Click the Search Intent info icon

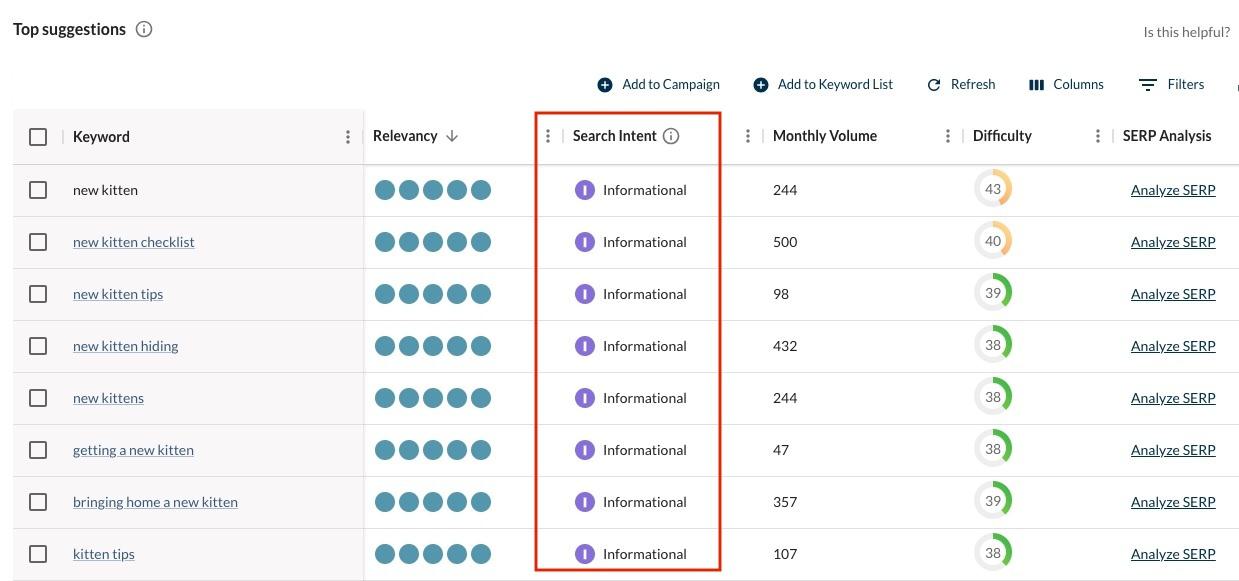pyautogui.click(x=671, y=135)
